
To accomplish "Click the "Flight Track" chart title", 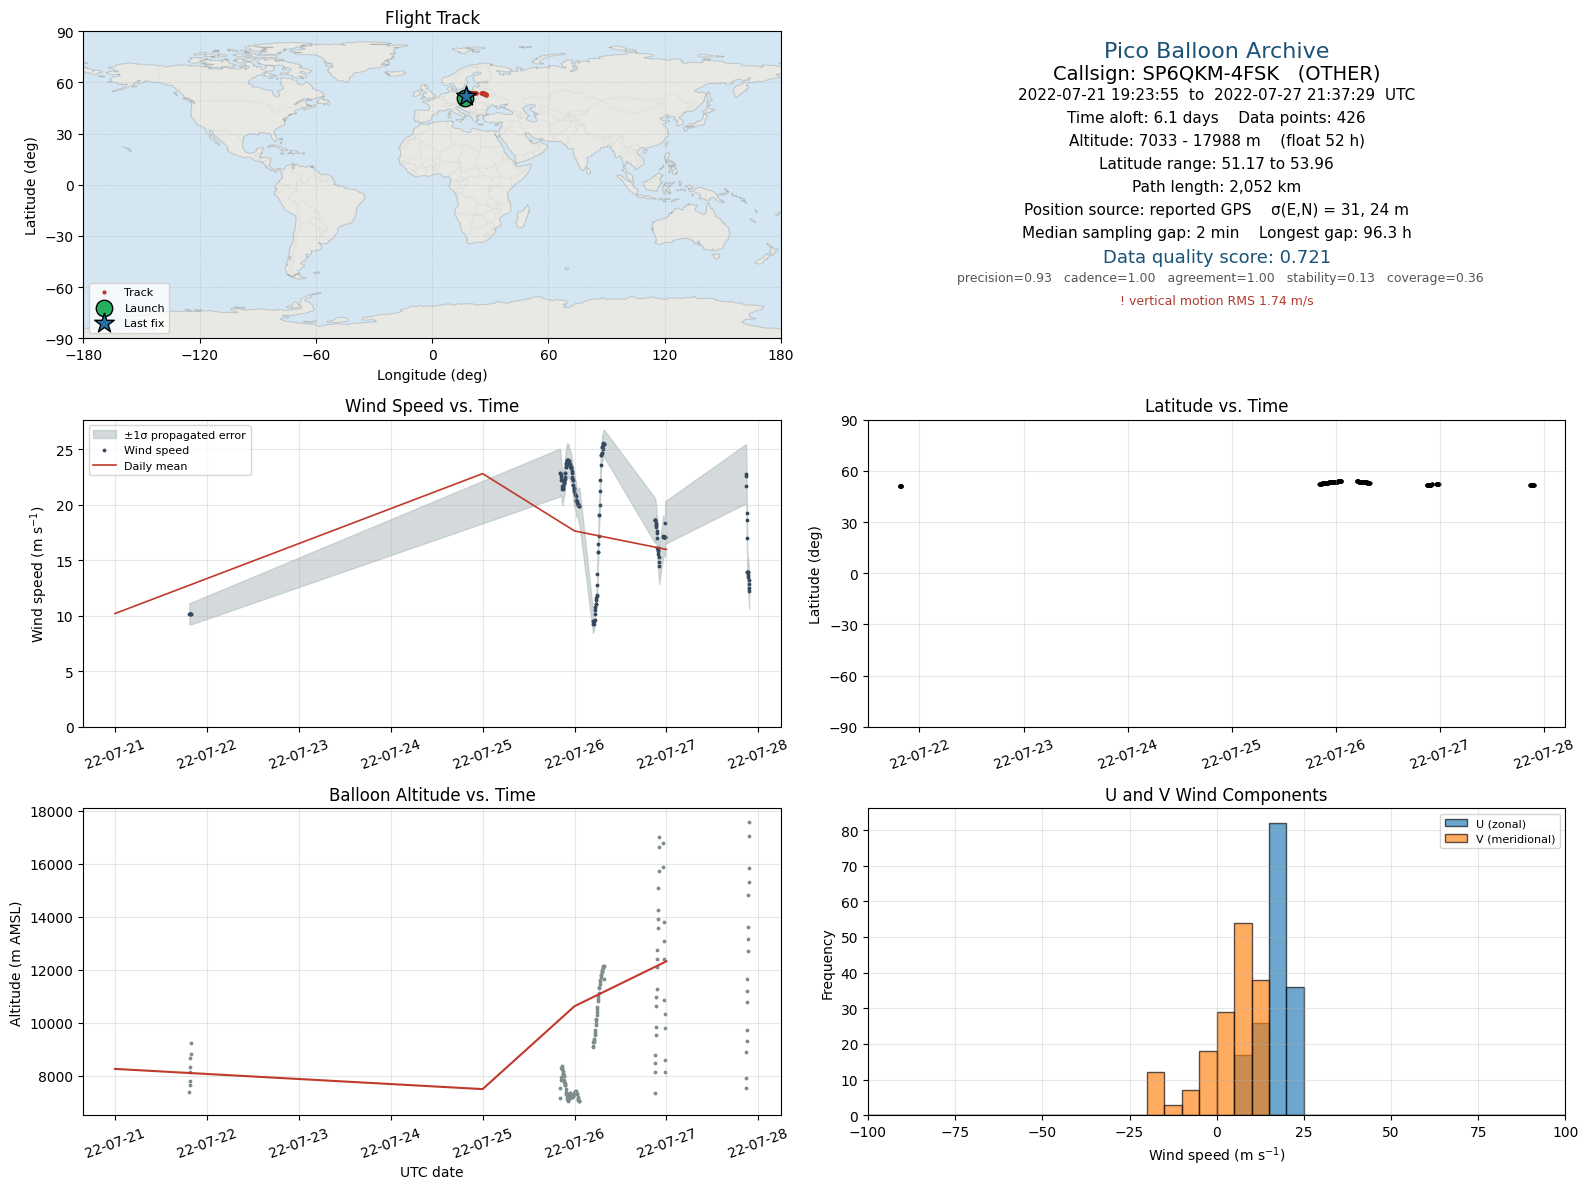I will (432, 18).
